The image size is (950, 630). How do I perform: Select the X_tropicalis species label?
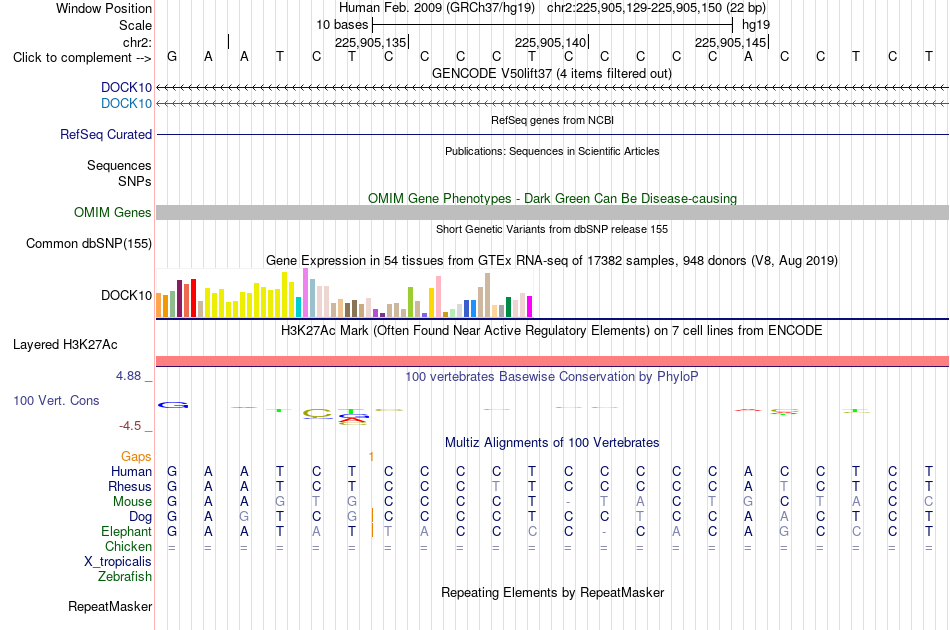118,562
